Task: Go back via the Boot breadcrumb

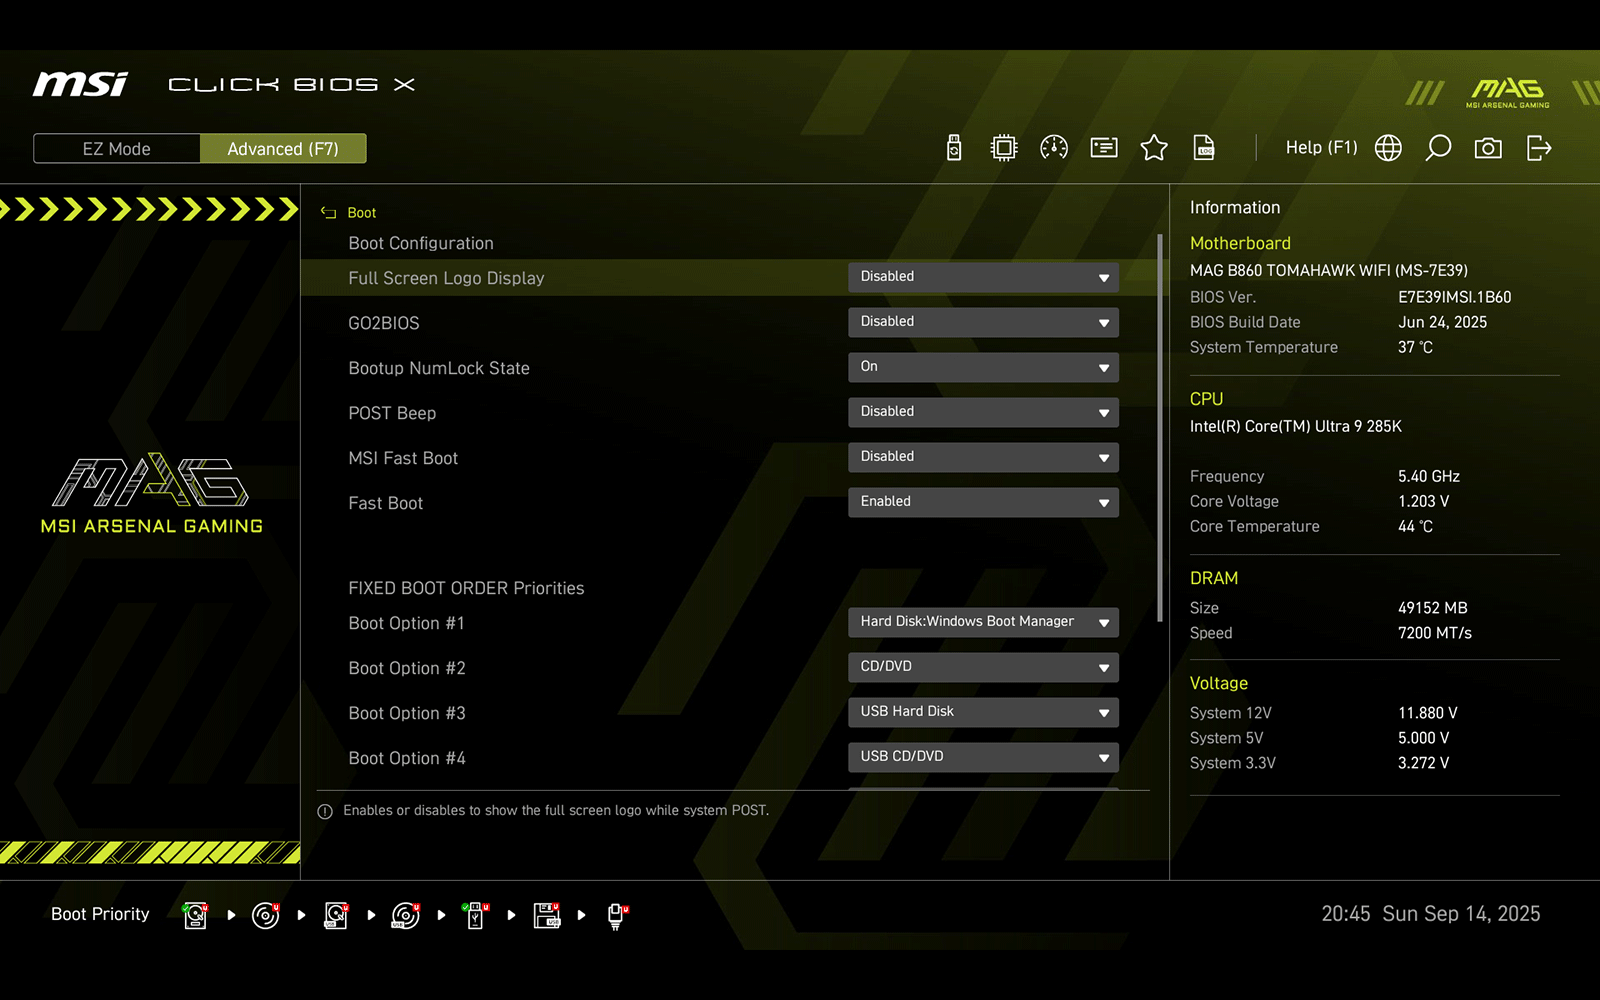Action: [362, 213]
